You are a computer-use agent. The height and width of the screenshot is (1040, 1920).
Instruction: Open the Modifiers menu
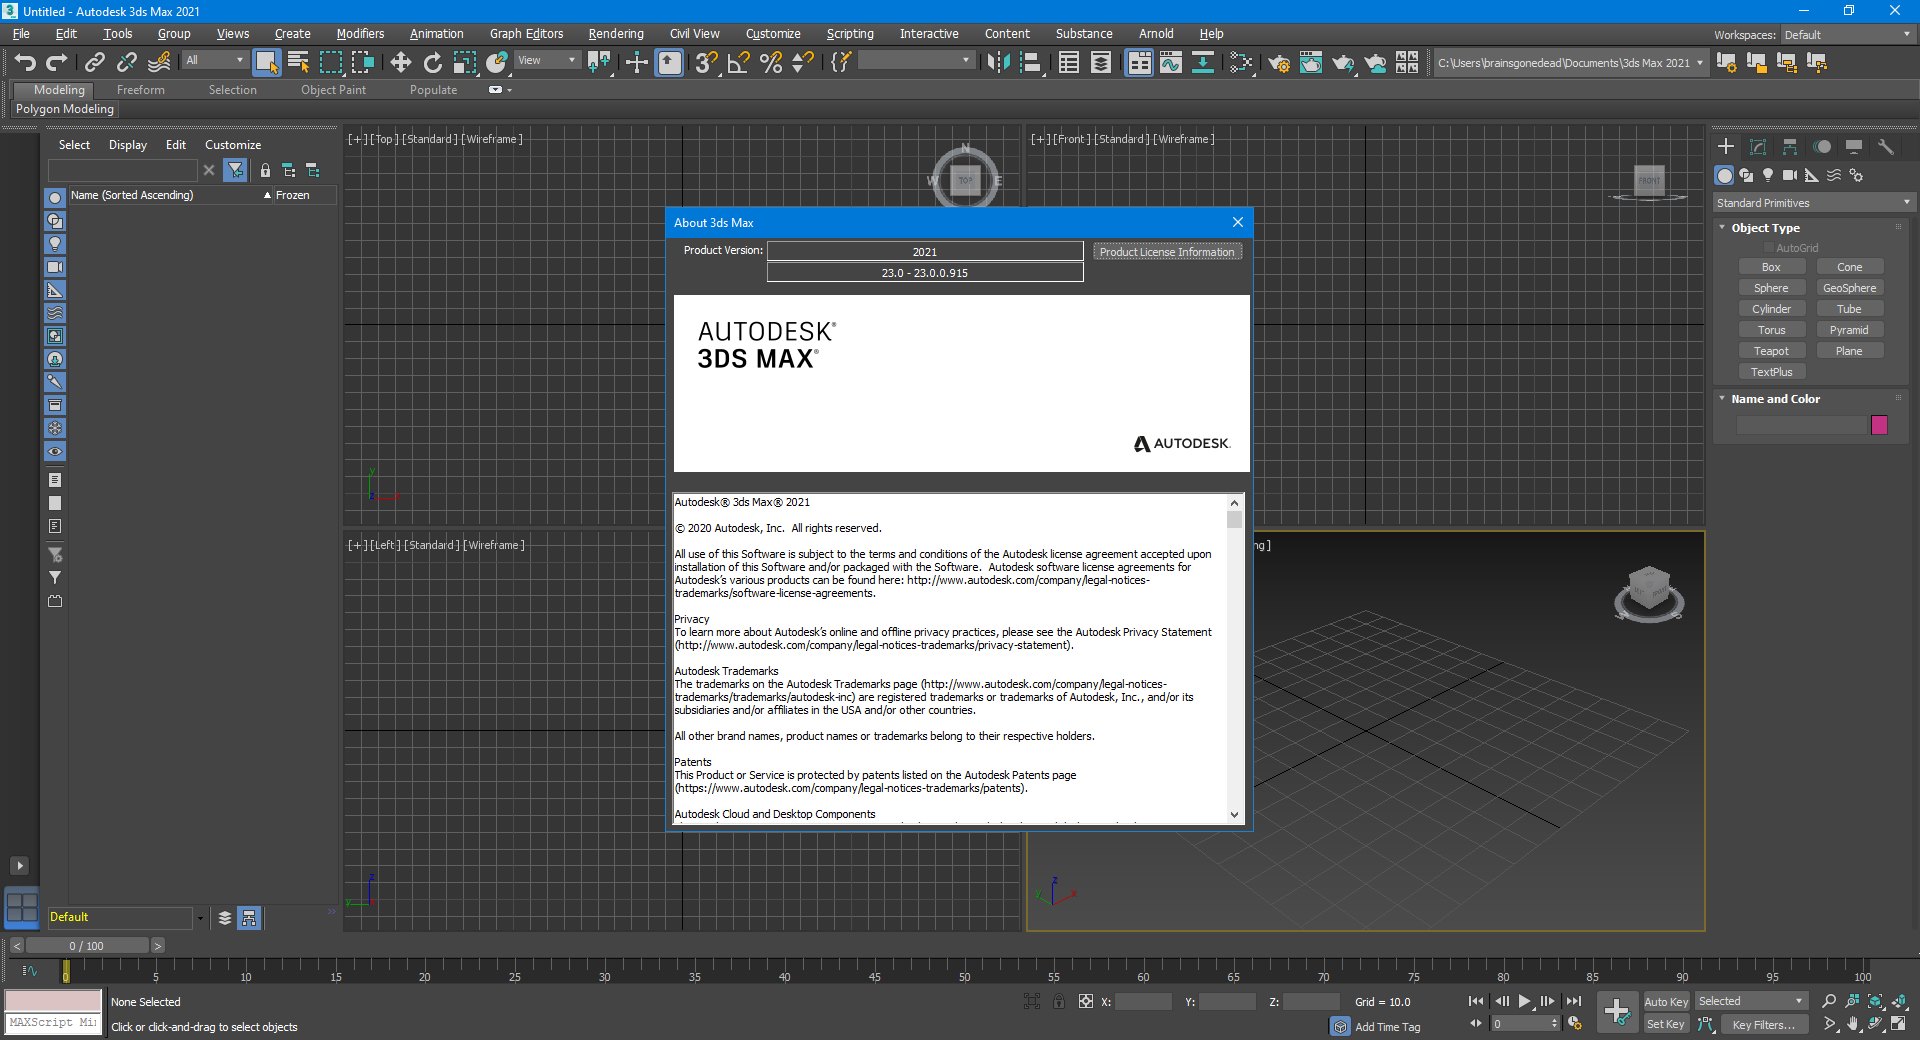(360, 34)
